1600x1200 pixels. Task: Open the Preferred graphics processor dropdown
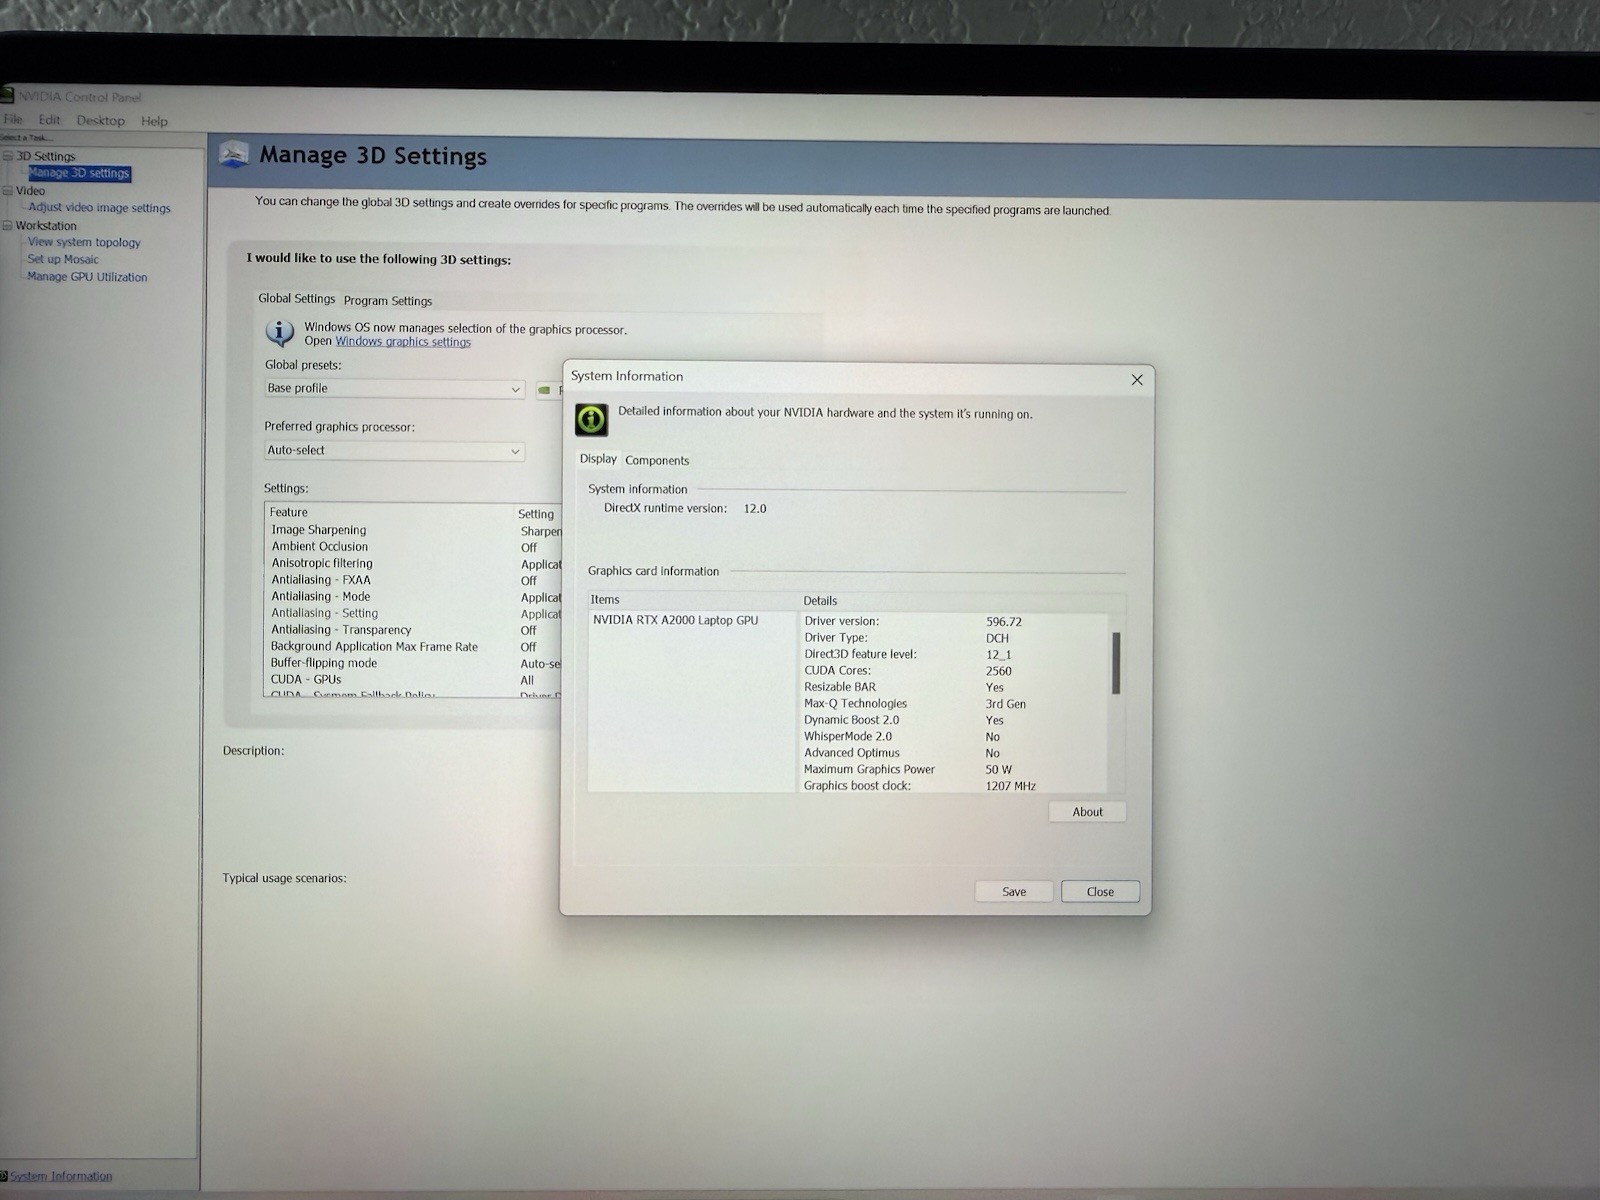[x=394, y=451]
